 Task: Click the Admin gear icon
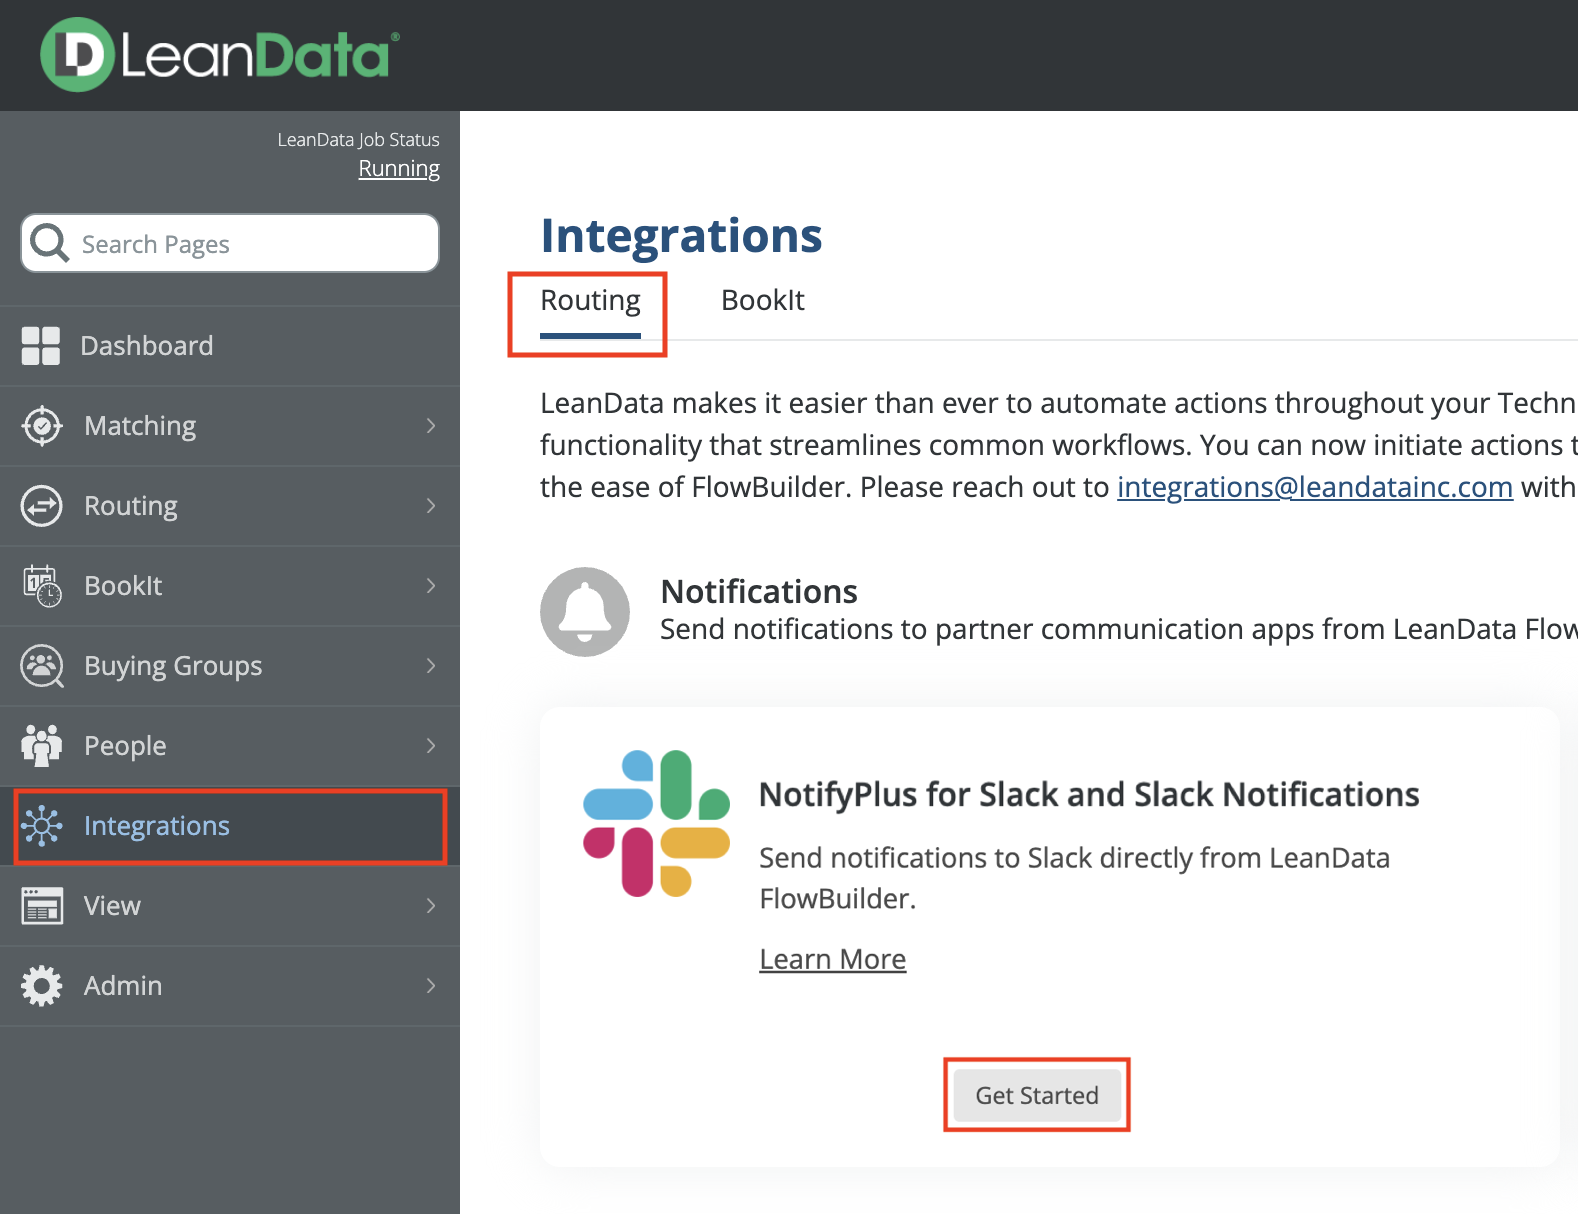tap(42, 986)
